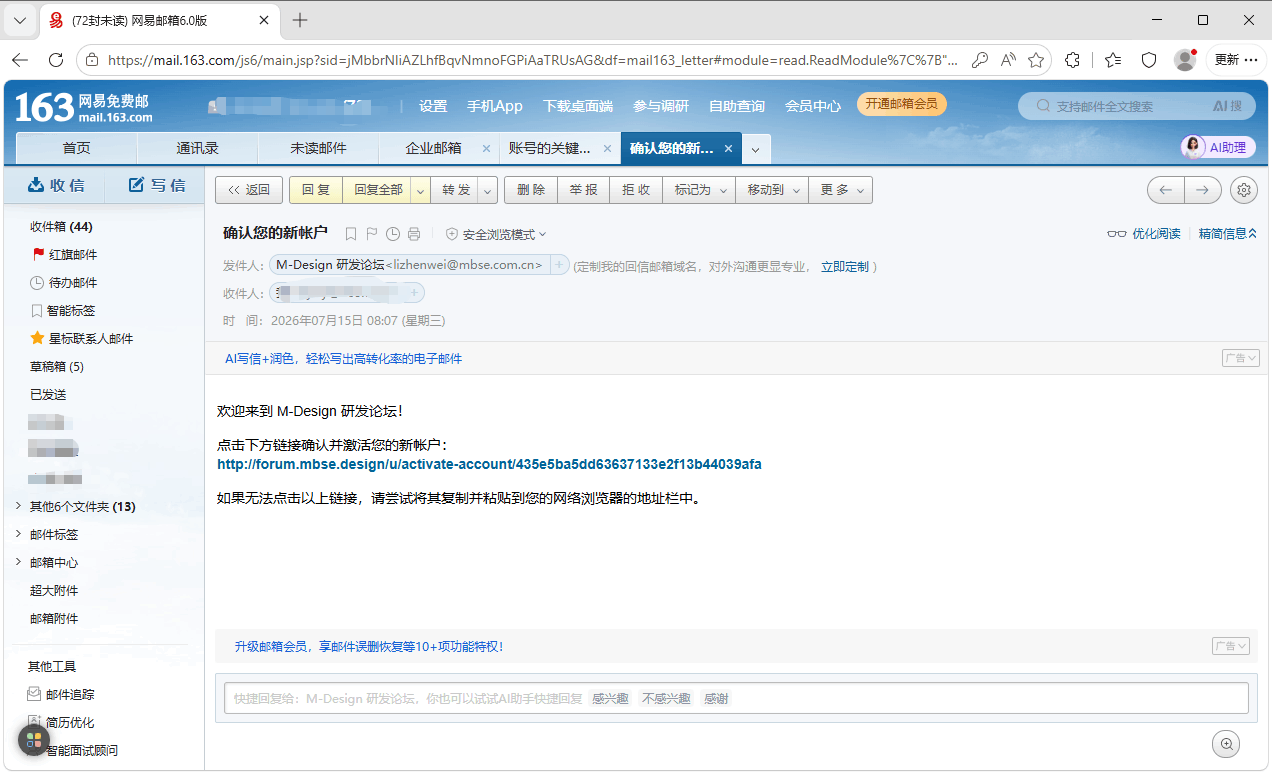Print the email using the printer icon
The height and width of the screenshot is (774, 1272).
(414, 234)
